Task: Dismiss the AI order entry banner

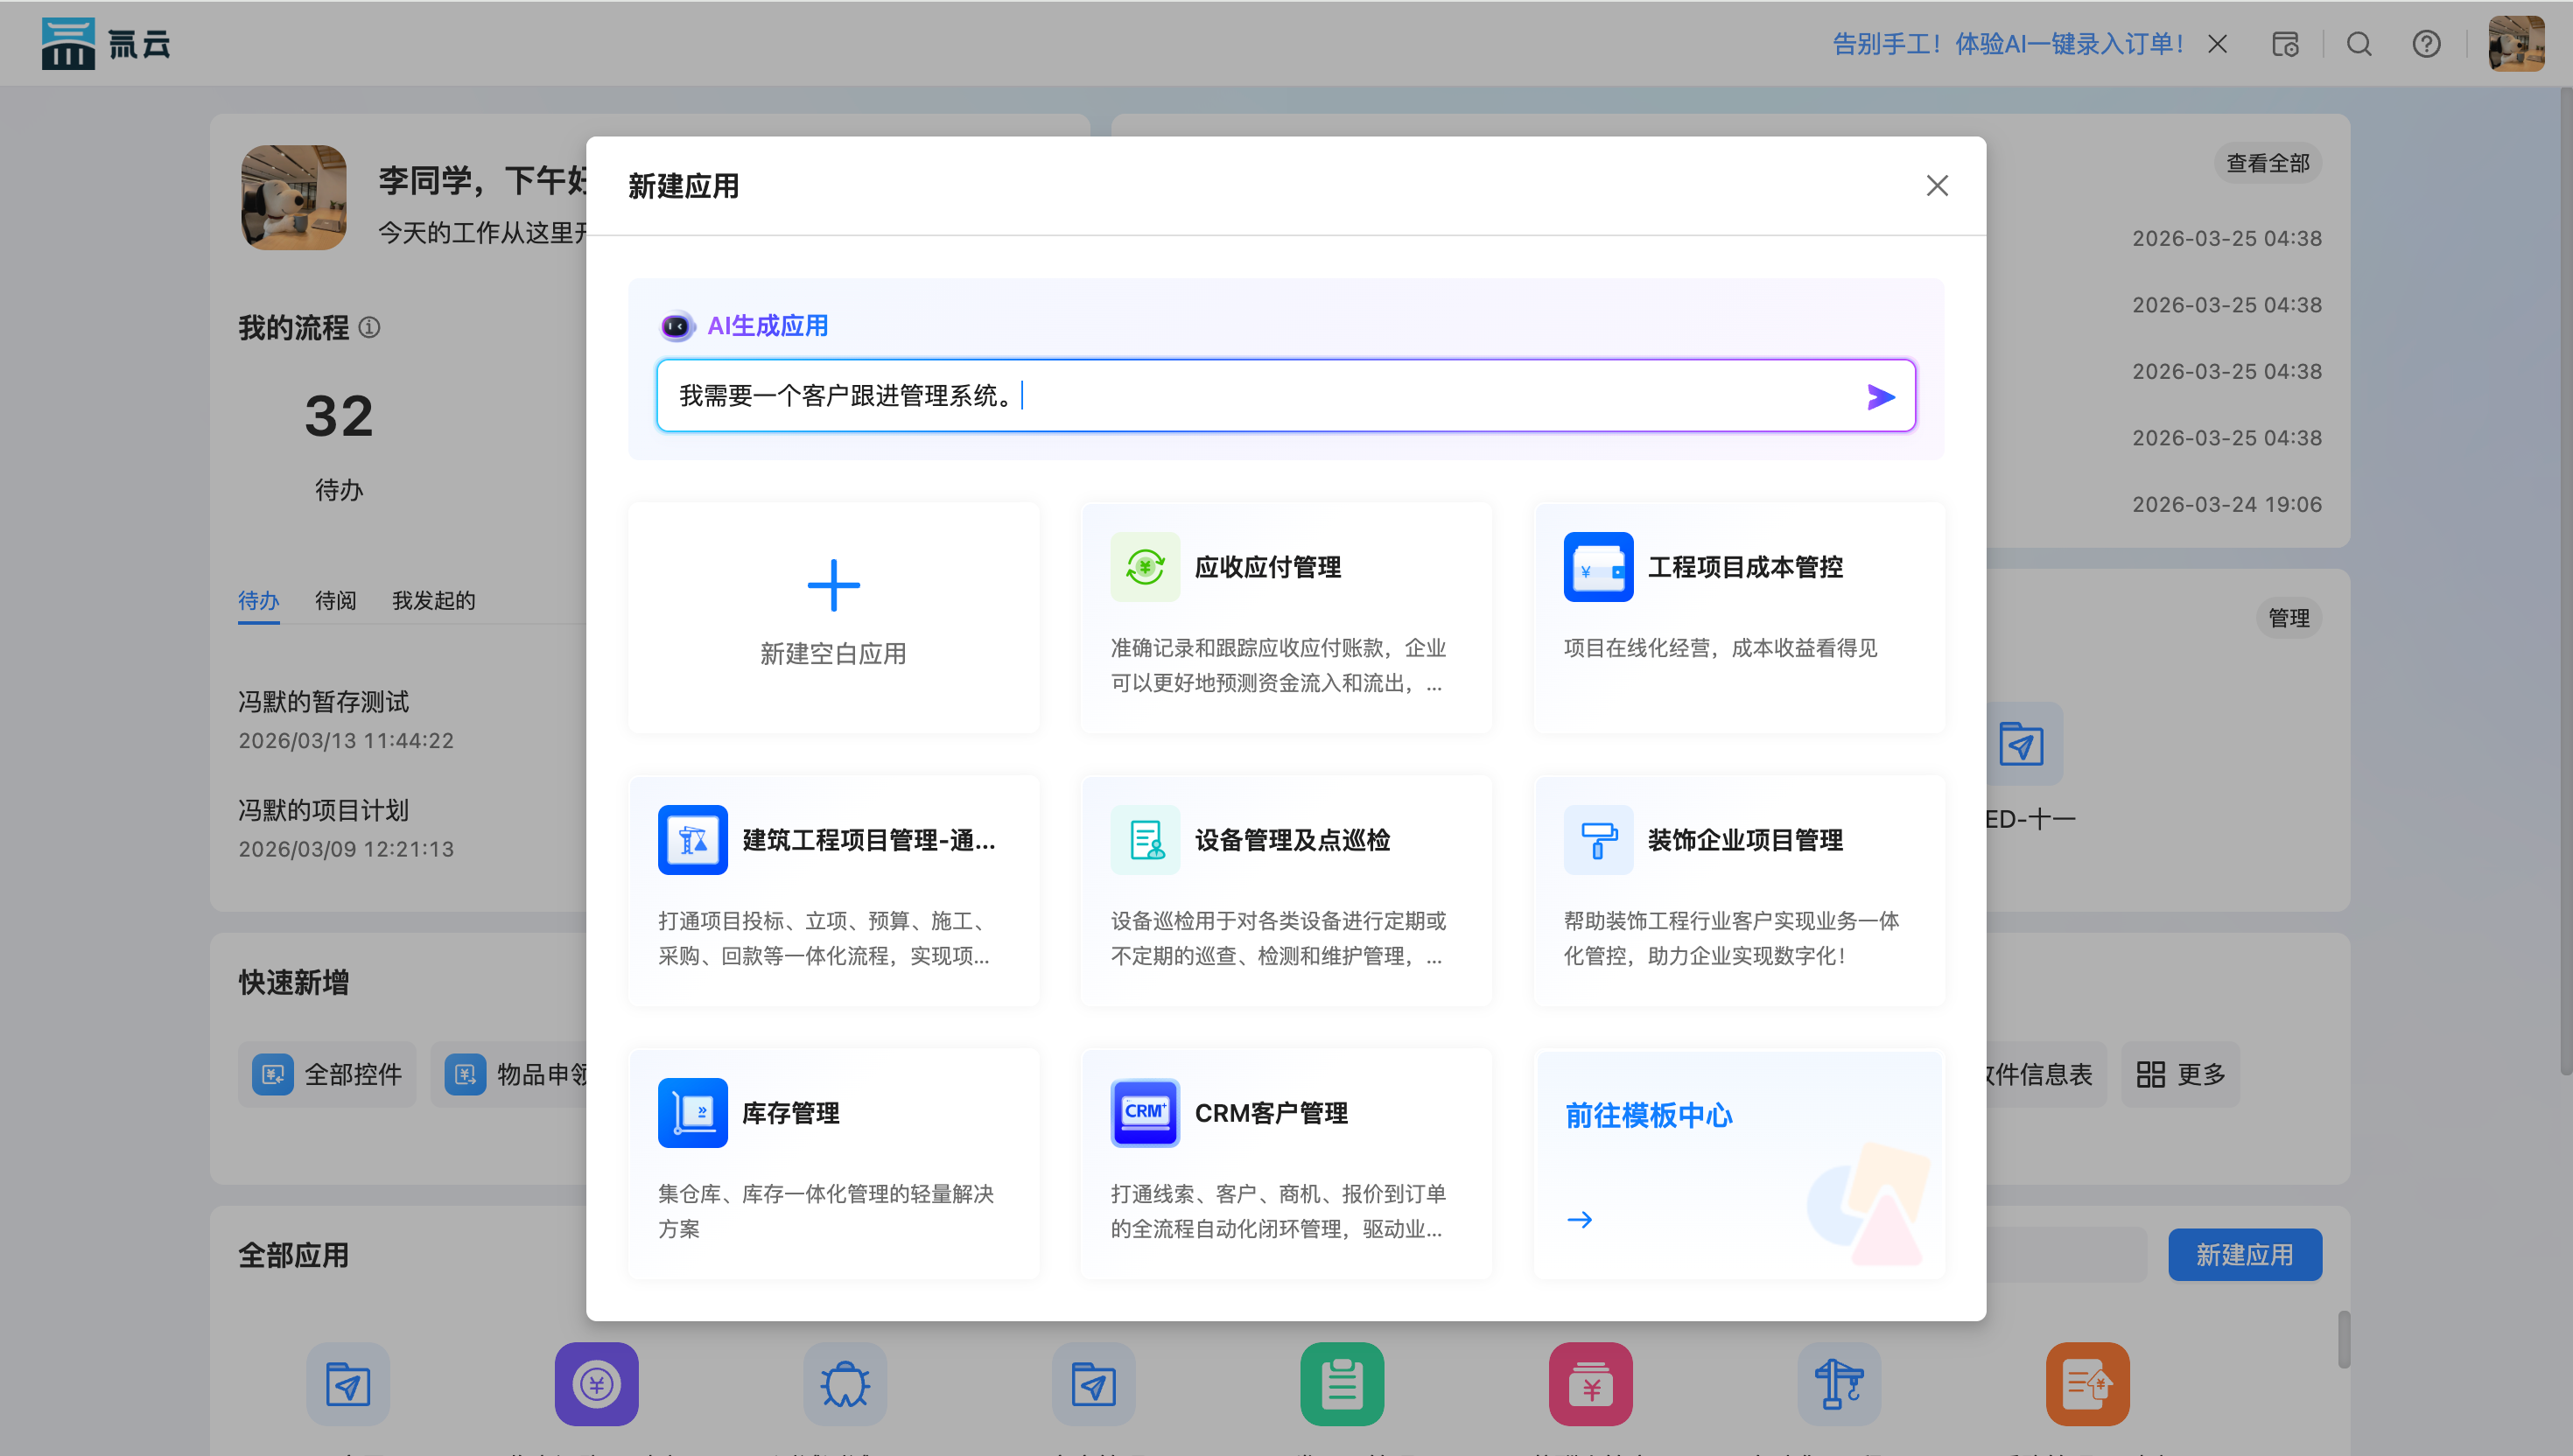Action: coord(2217,44)
